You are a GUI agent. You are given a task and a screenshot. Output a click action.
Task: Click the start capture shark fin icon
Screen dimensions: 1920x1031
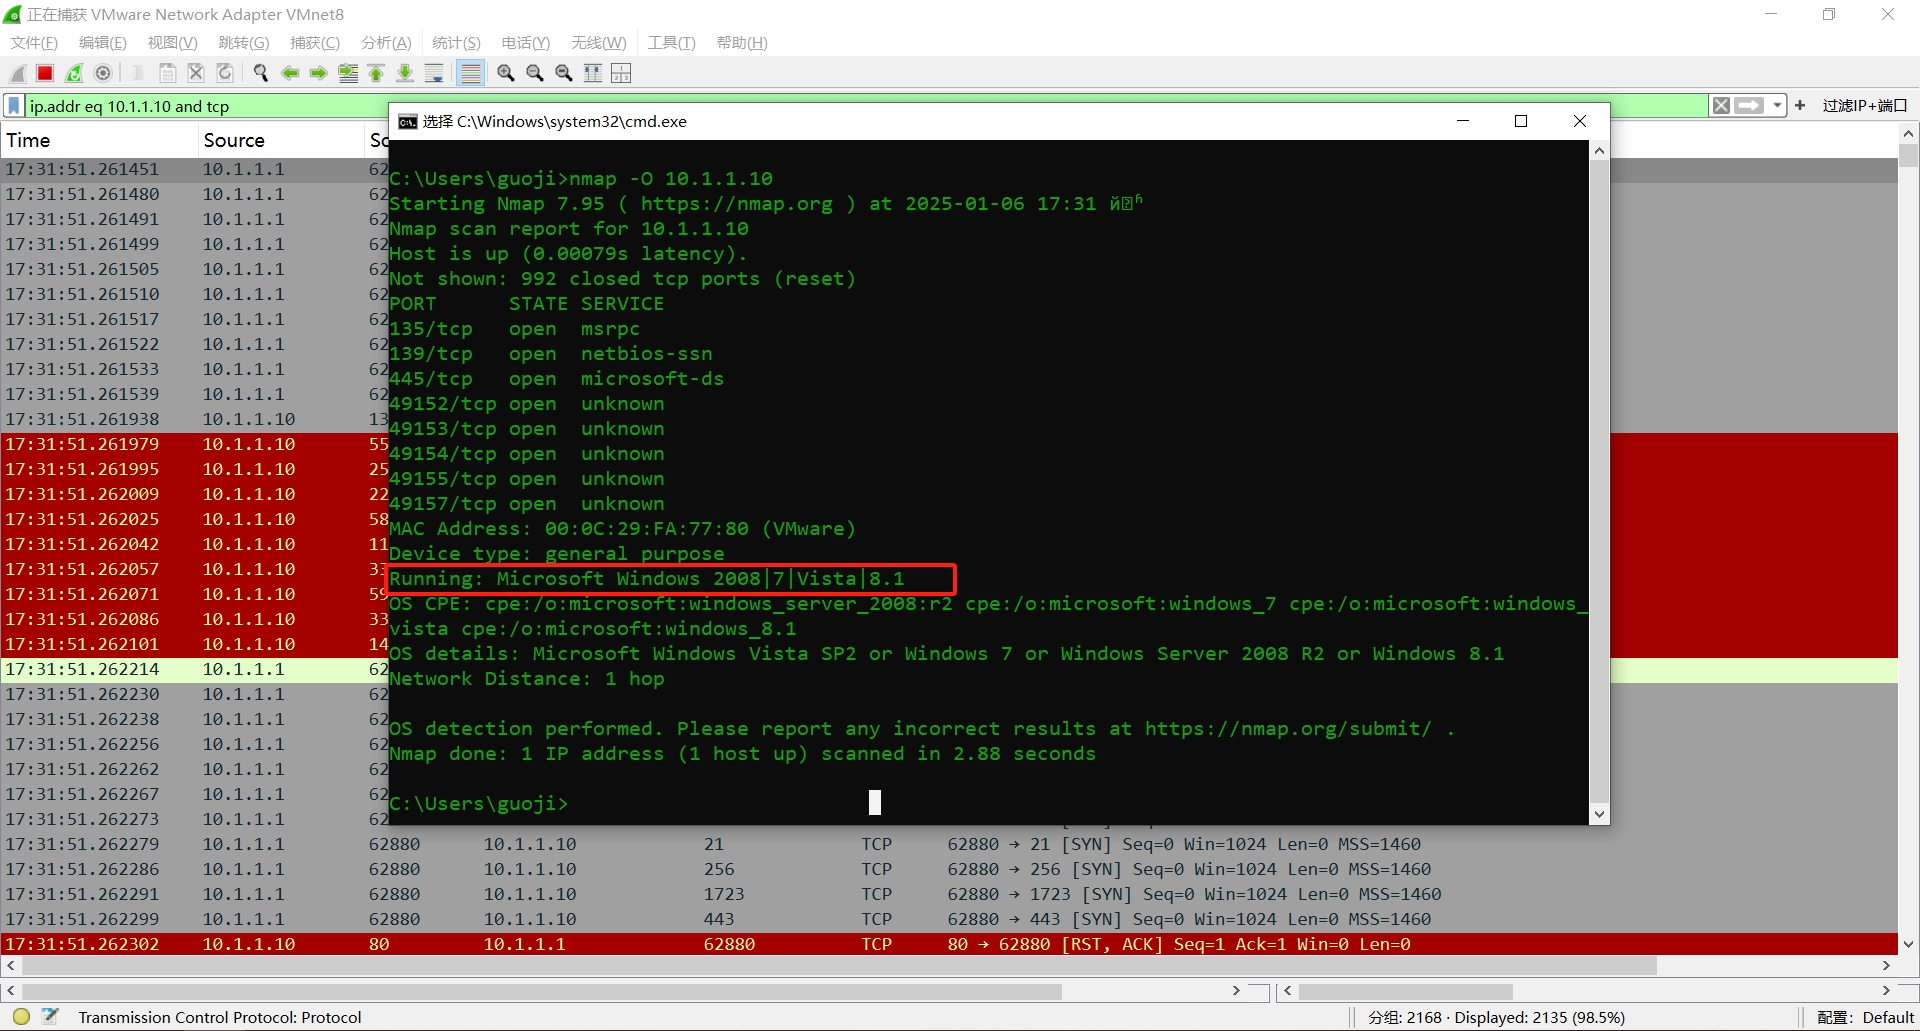click(17, 73)
